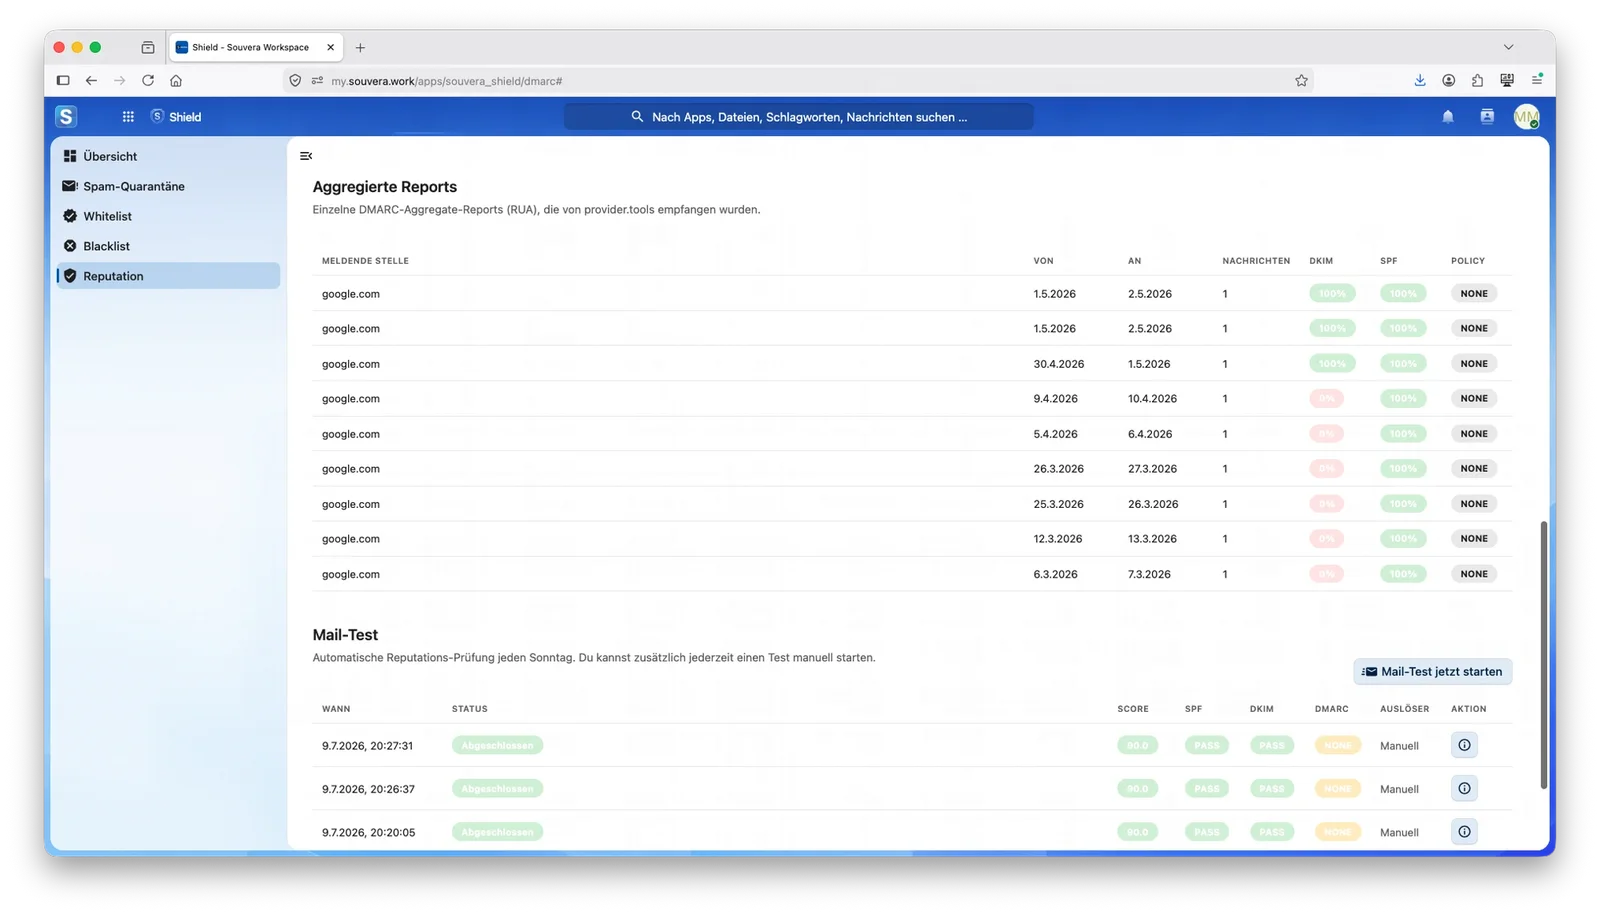Click the Abgeschlossen status for 20:27:31
This screenshot has height=915, width=1600.
coord(497,745)
